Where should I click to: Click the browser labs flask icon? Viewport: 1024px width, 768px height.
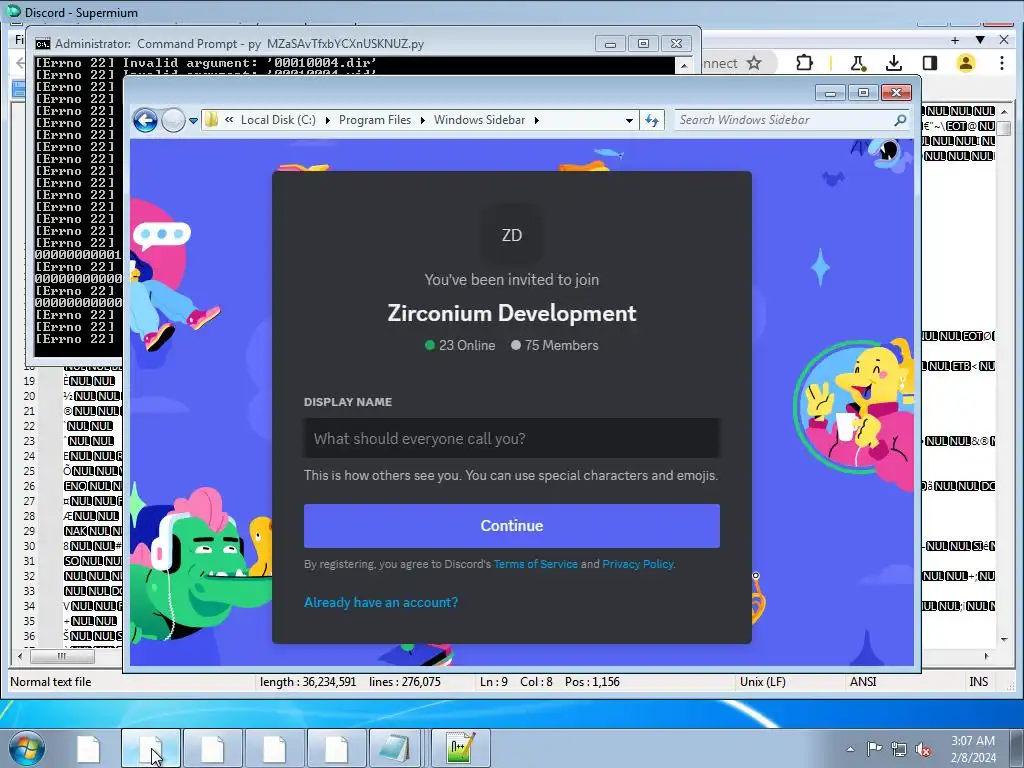857,63
